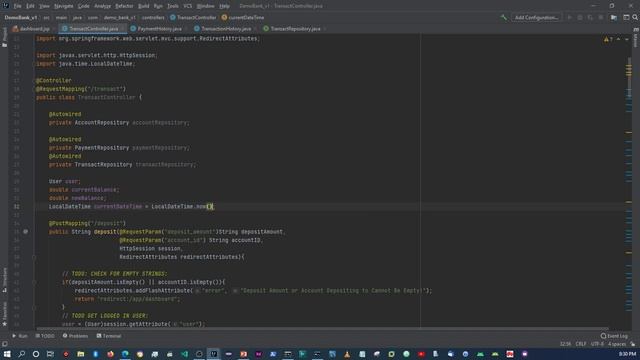This screenshot has width=640, height=360.
Task: Click the UTF-8 encoding status widget
Action: 597,344
